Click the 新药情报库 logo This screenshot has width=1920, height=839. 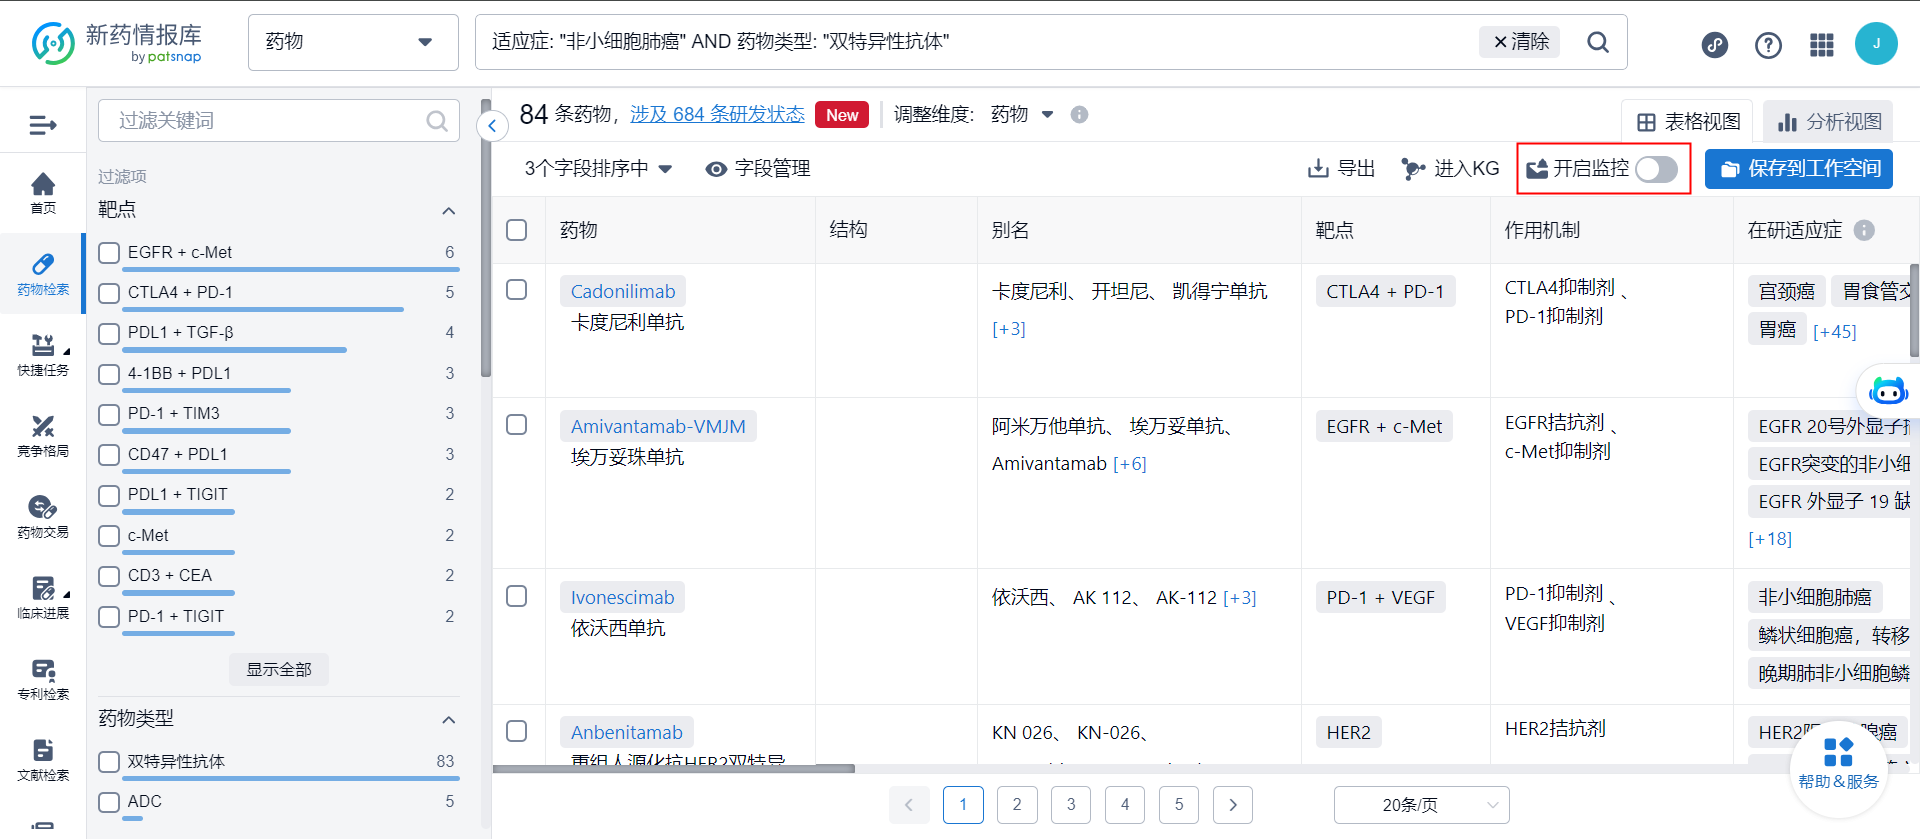(117, 43)
